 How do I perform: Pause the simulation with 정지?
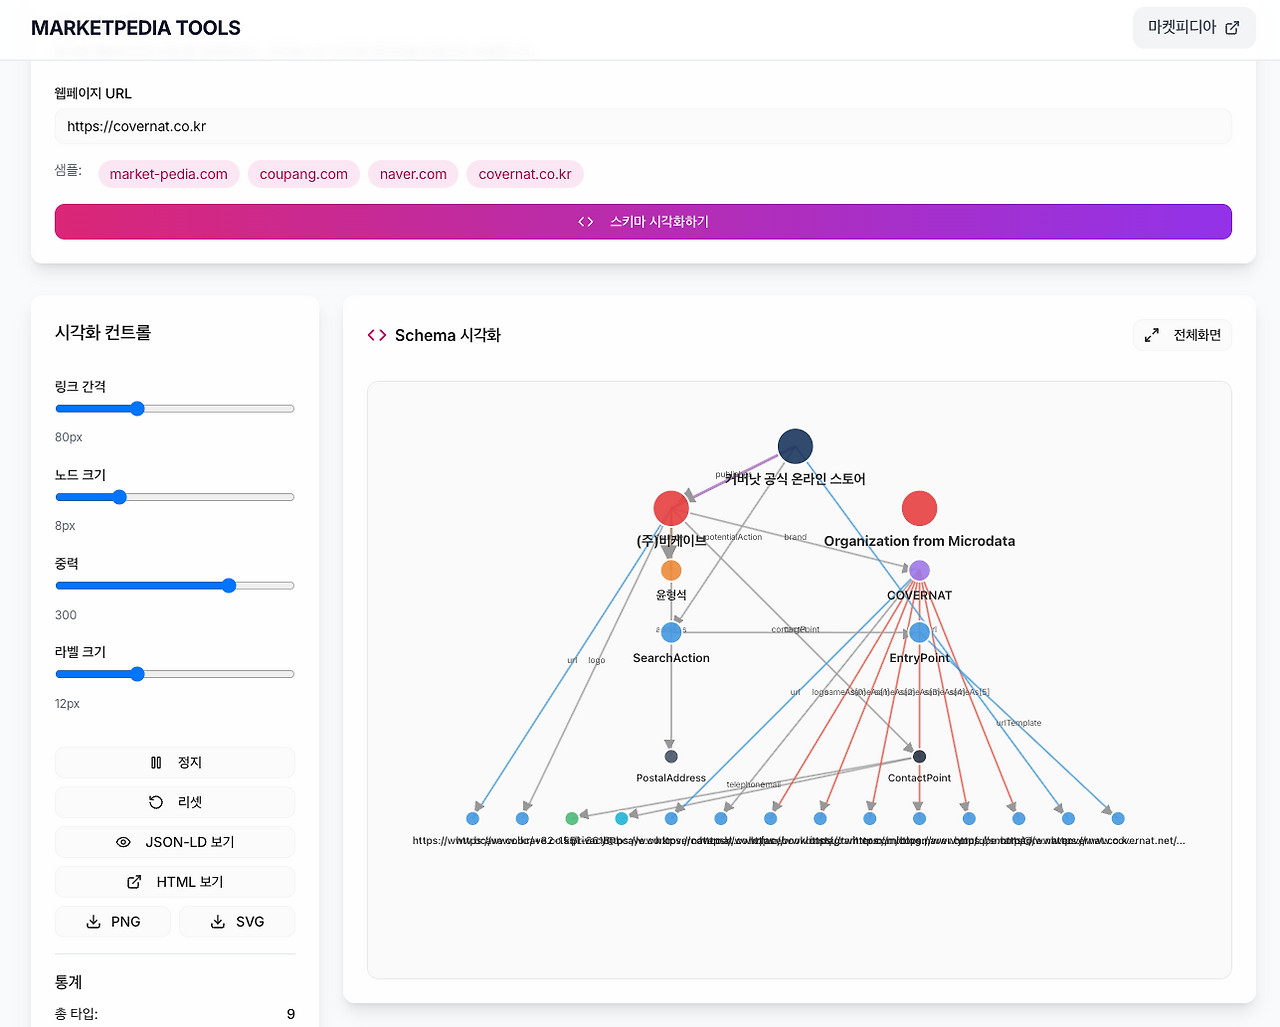click(175, 763)
